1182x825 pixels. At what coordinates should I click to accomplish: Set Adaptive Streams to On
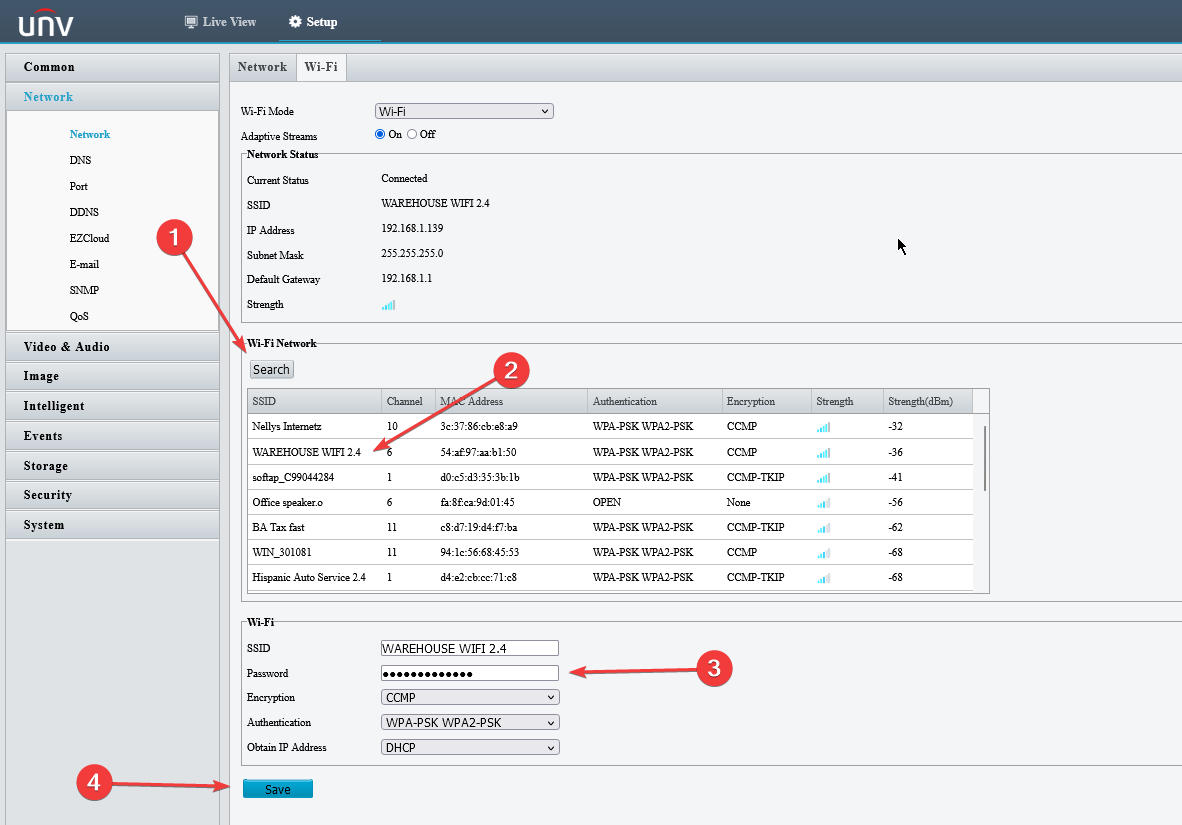(380, 134)
